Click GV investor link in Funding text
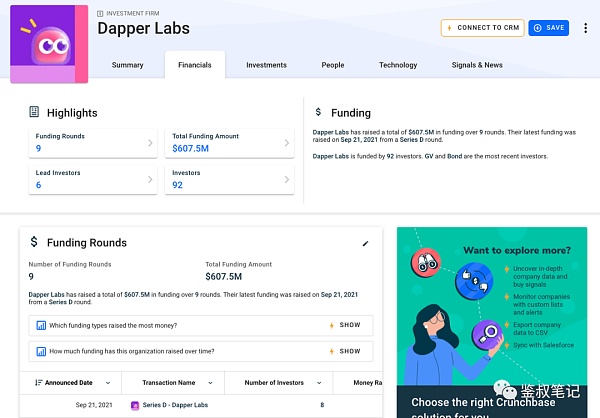The image size is (600, 418). (429, 156)
